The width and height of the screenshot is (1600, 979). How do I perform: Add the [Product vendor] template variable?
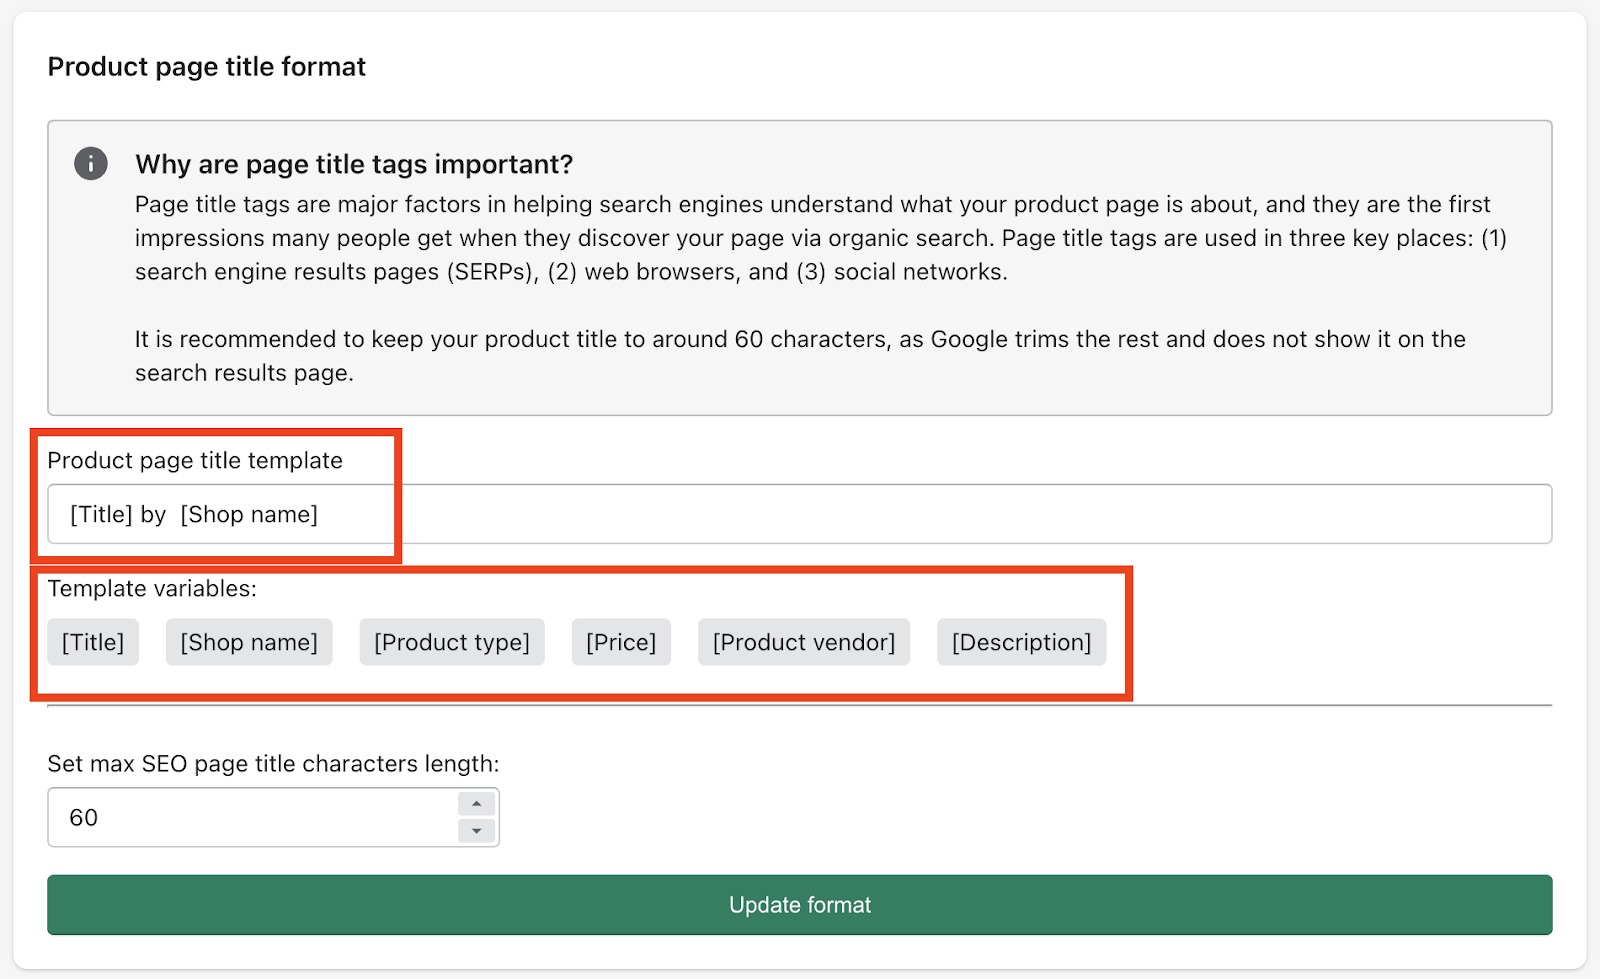point(804,642)
